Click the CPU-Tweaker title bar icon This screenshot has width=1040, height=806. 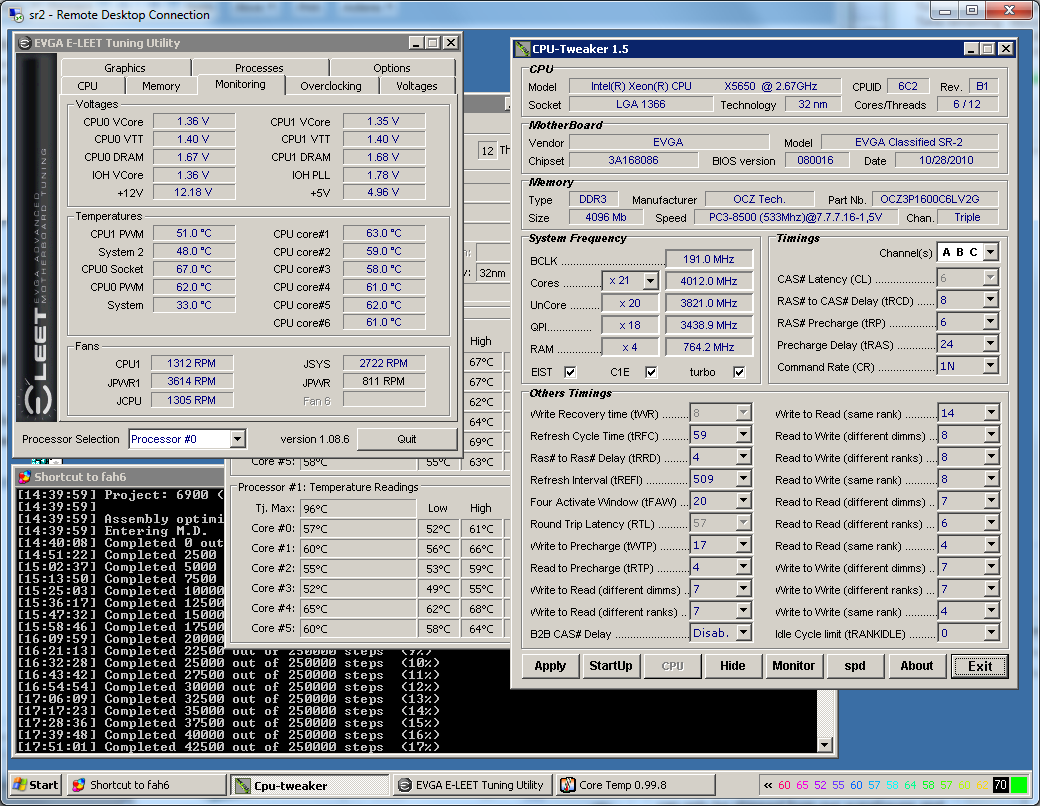point(523,49)
